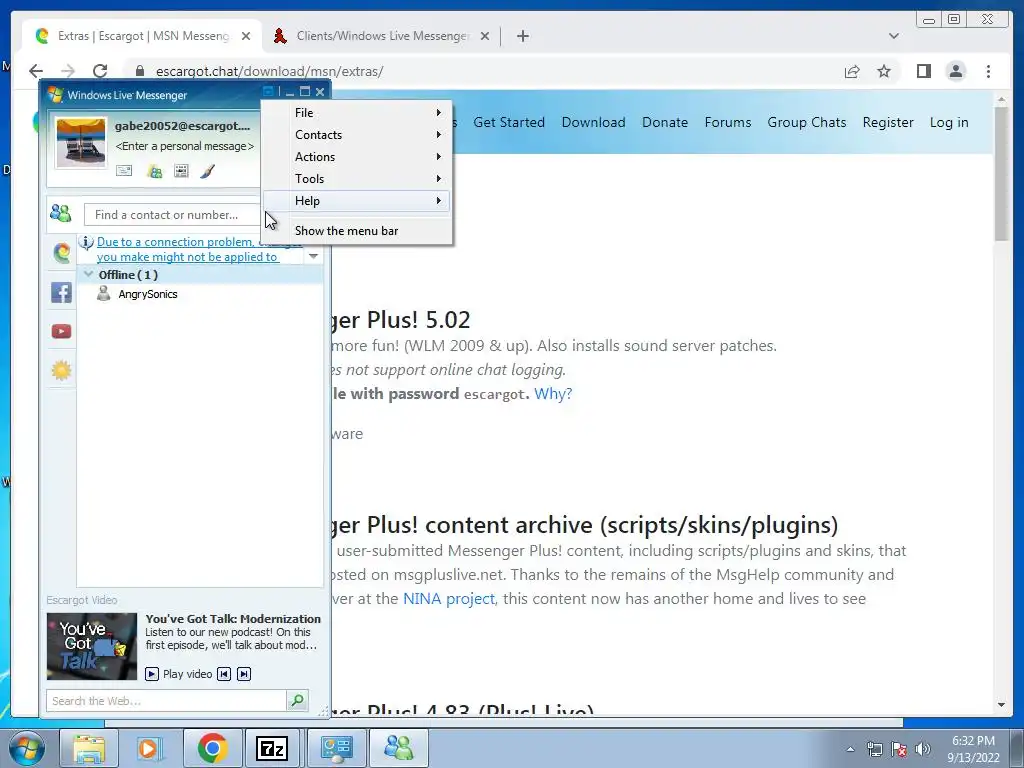Click the Chrome page vertical scrollbar
1024x768 pixels.
pyautogui.click(x=1001, y=174)
